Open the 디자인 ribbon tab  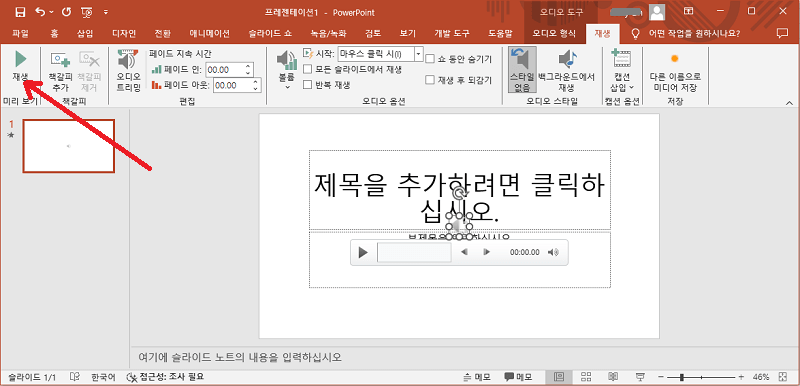tap(124, 34)
